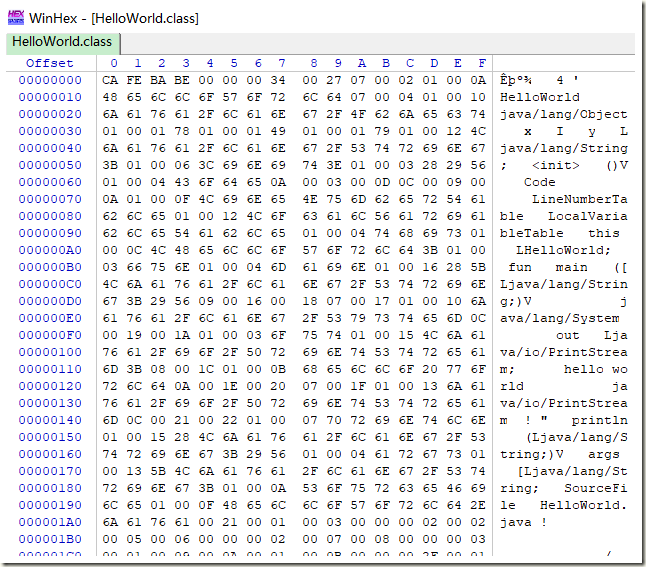The image size is (646, 567).
Task: Click offset 000000F0 in the offset column
Action: point(50,335)
